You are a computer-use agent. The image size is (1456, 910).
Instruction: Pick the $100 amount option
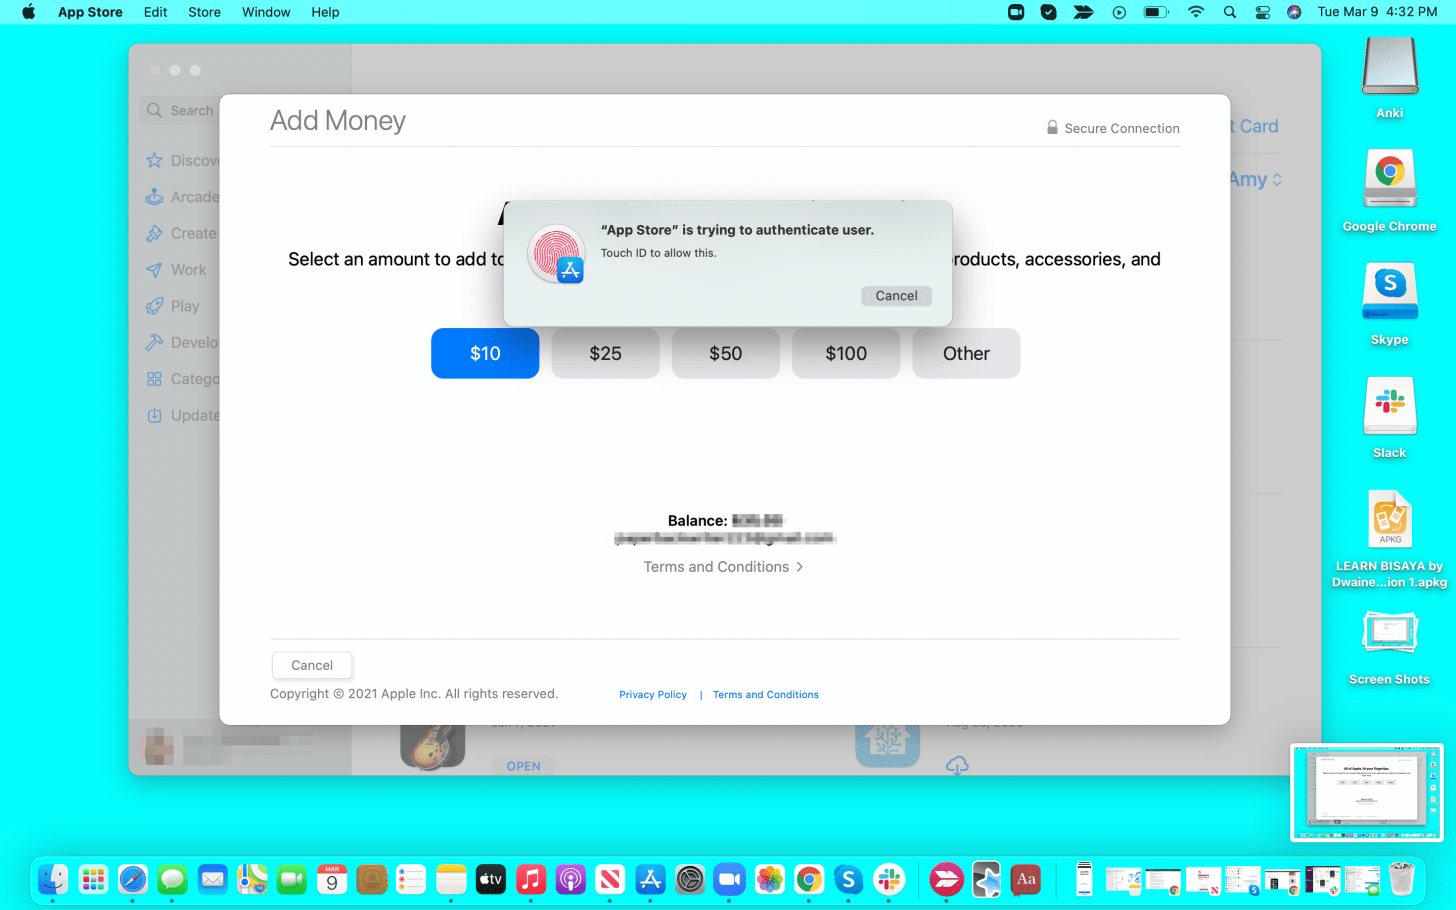click(846, 354)
